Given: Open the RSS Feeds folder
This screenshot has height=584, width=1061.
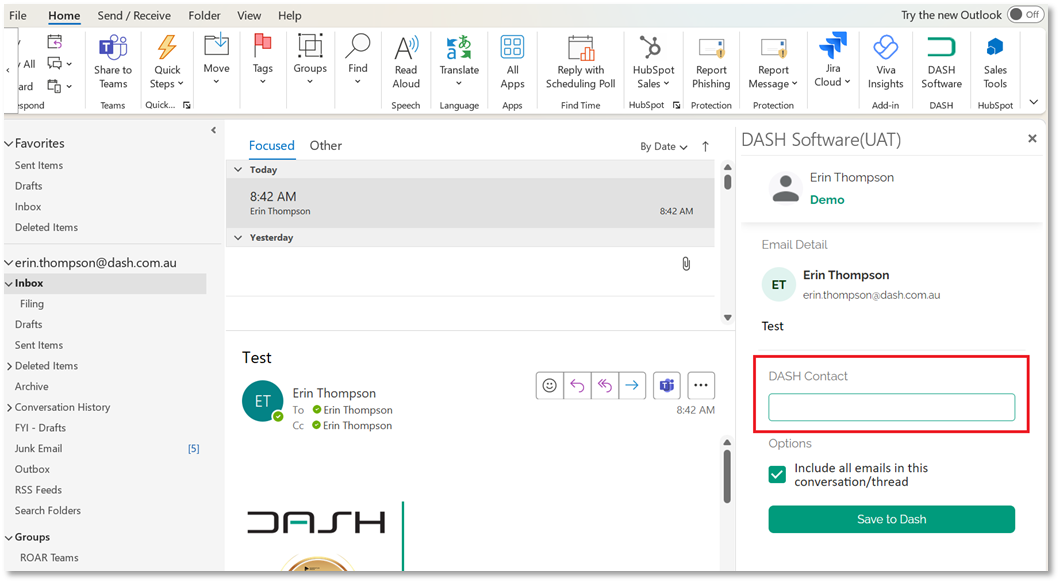Looking at the screenshot, I should [38, 490].
